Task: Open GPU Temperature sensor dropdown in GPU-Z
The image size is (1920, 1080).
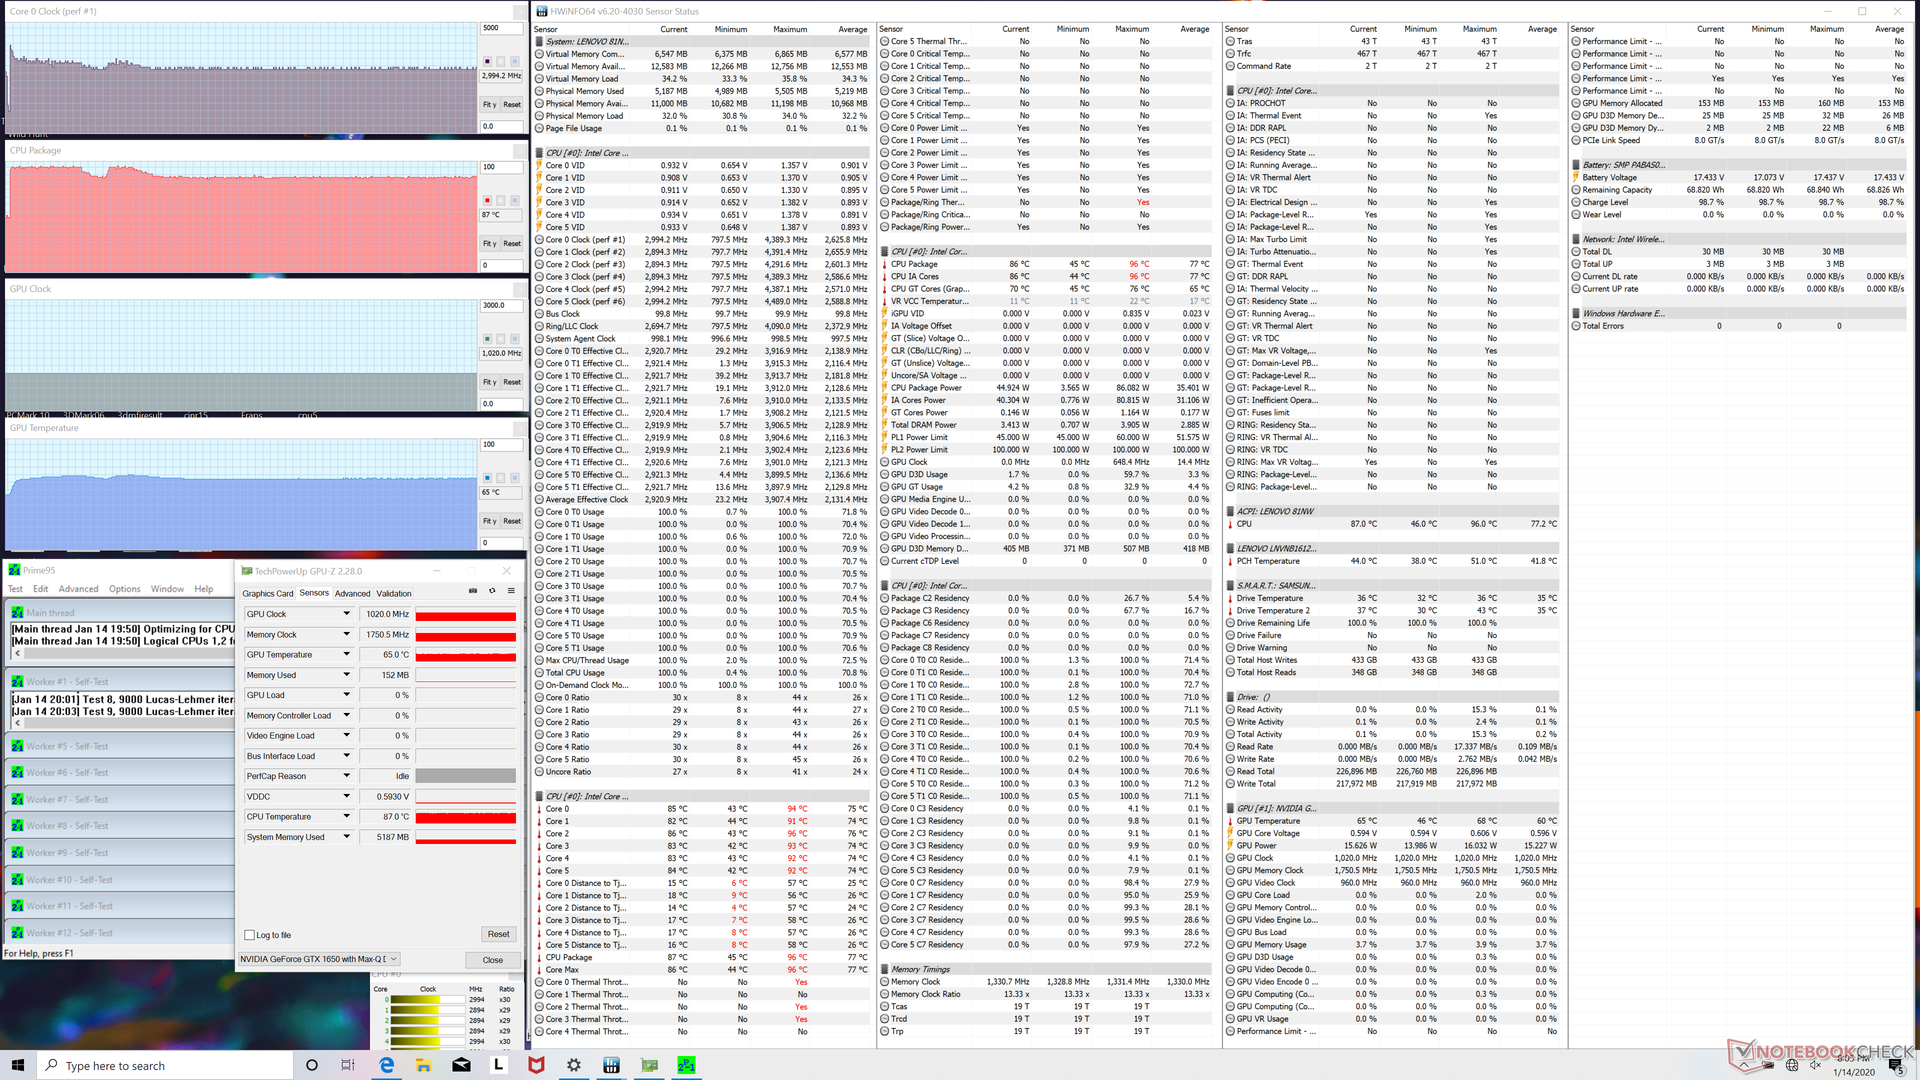Action: pos(347,654)
